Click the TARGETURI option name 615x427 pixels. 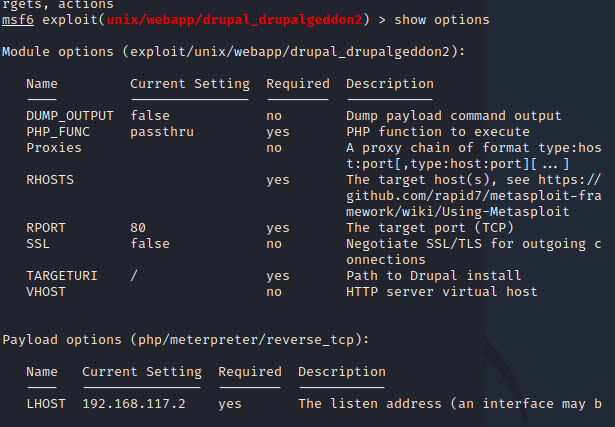(x=62, y=276)
